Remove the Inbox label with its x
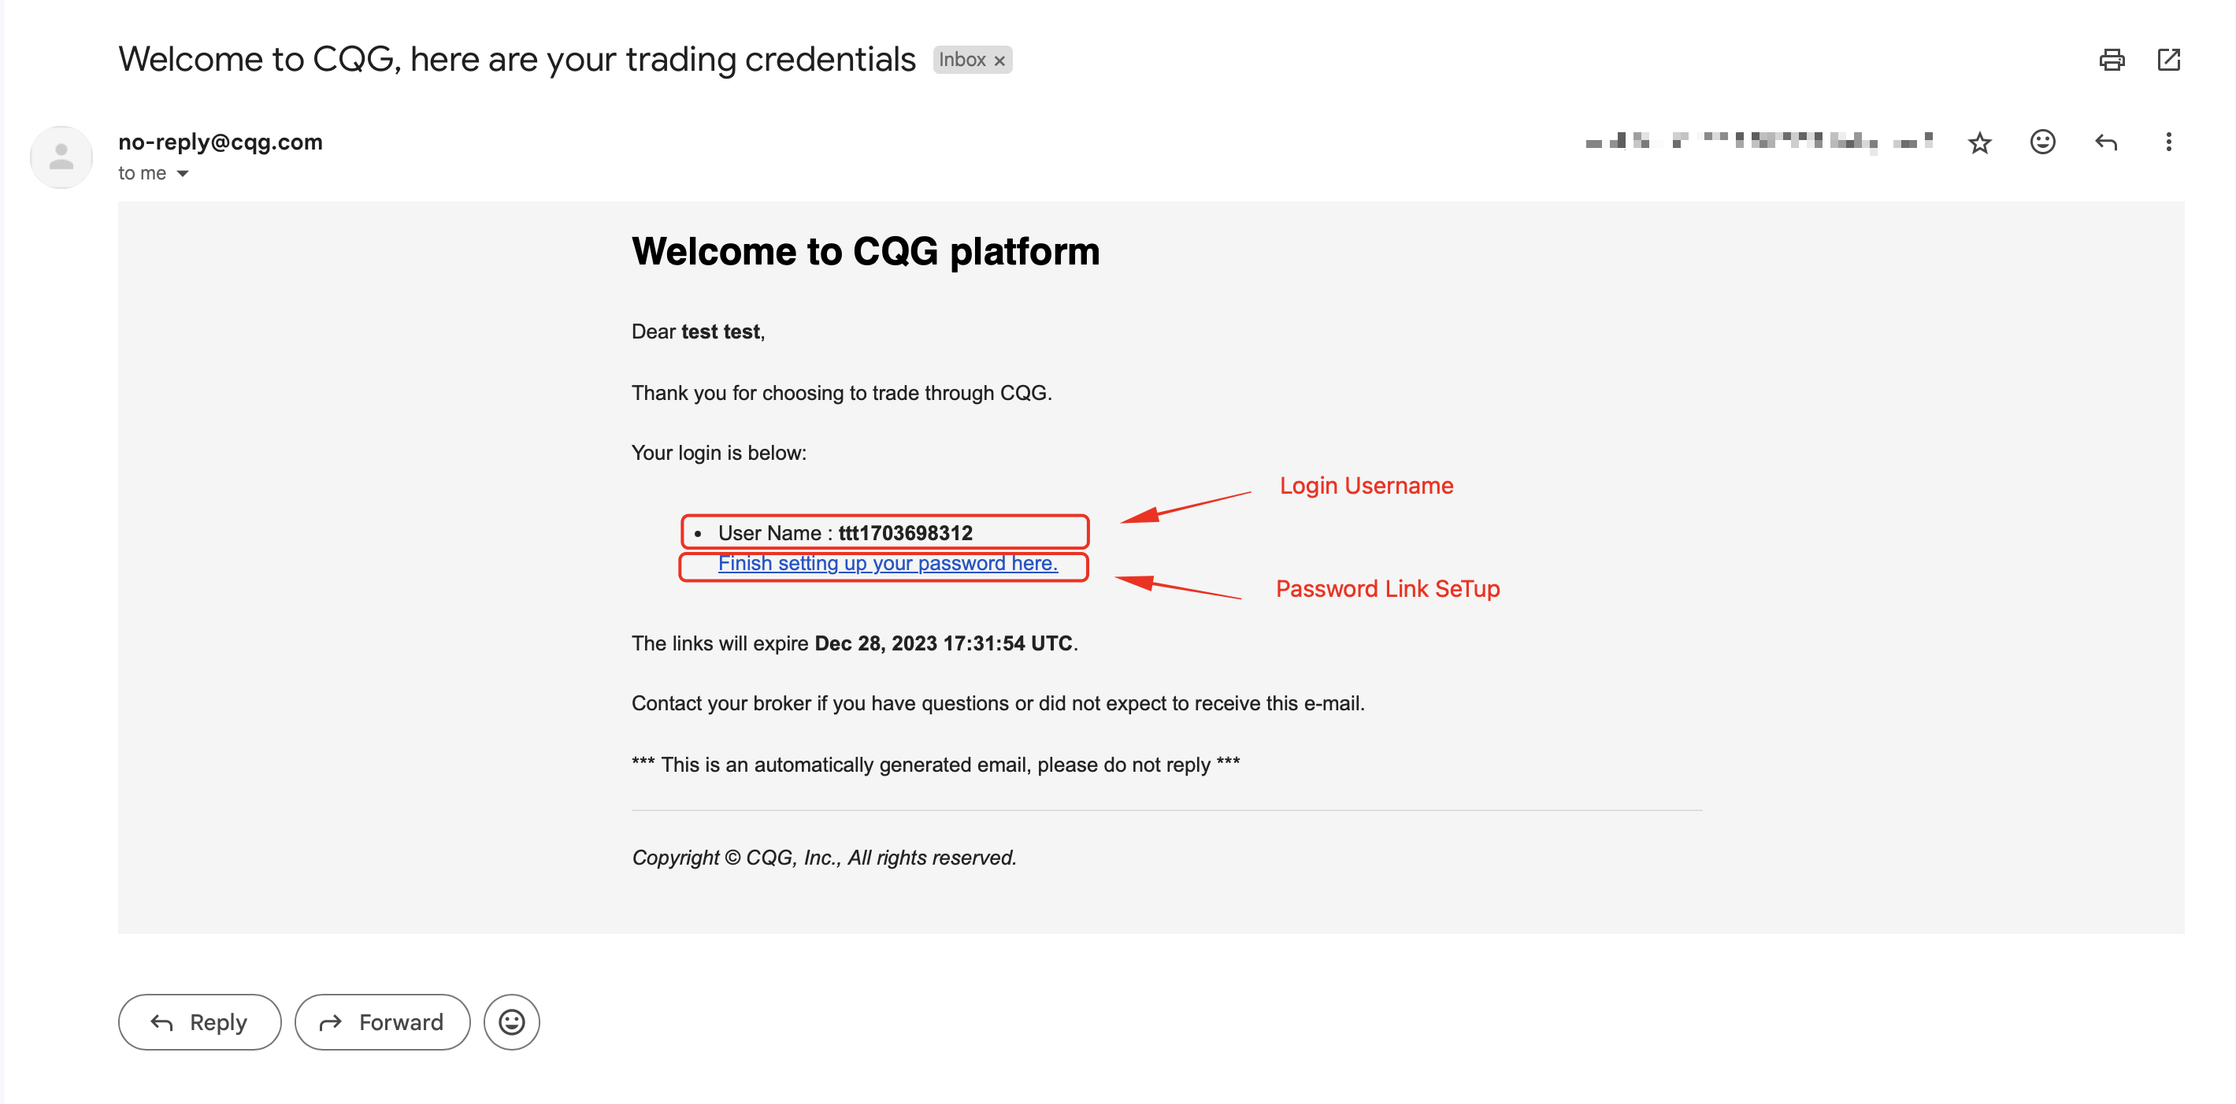The height and width of the screenshot is (1104, 2236). 999,61
